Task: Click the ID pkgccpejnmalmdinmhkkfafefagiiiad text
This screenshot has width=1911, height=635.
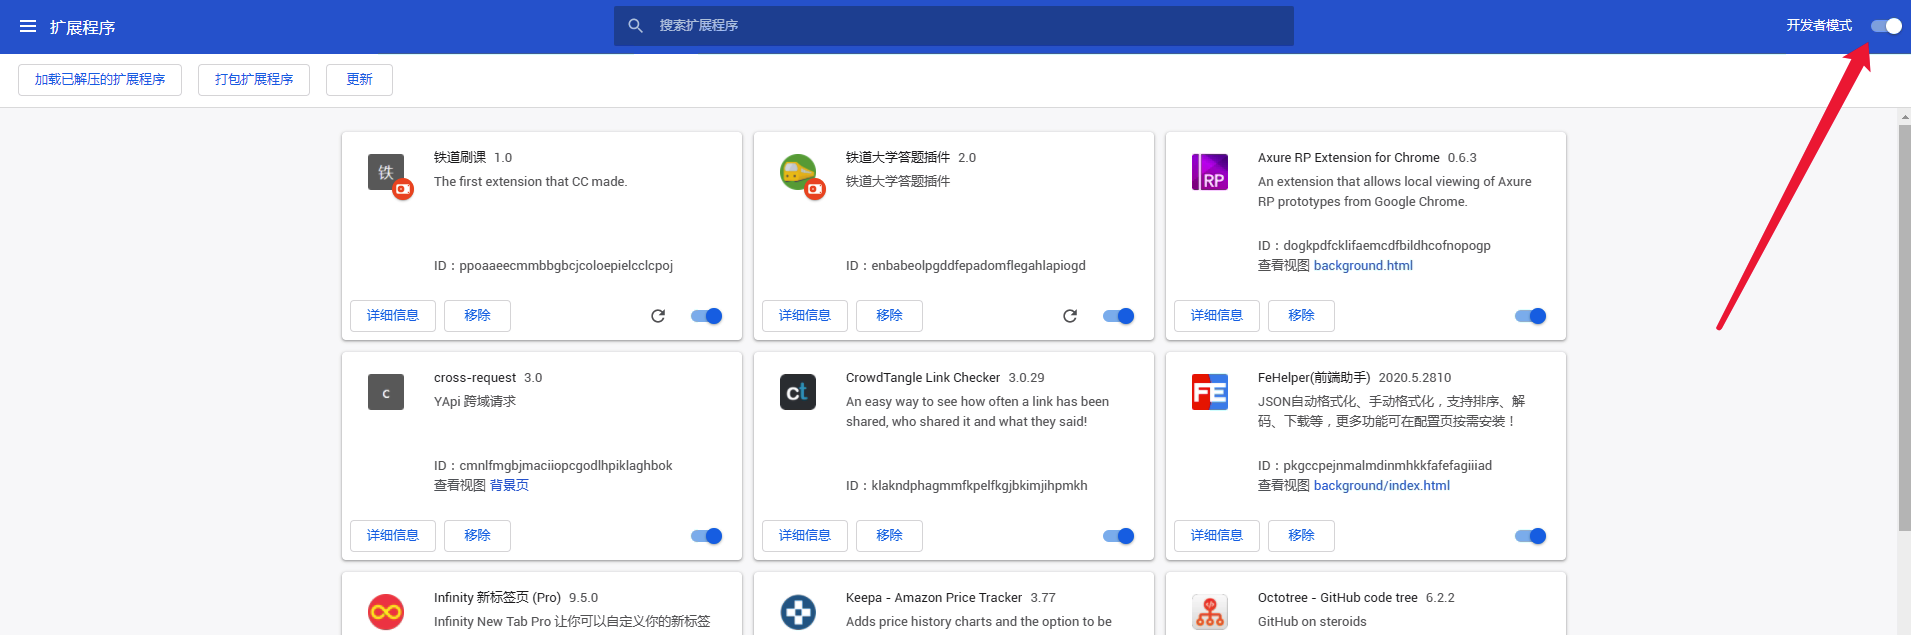Action: coord(1375,466)
